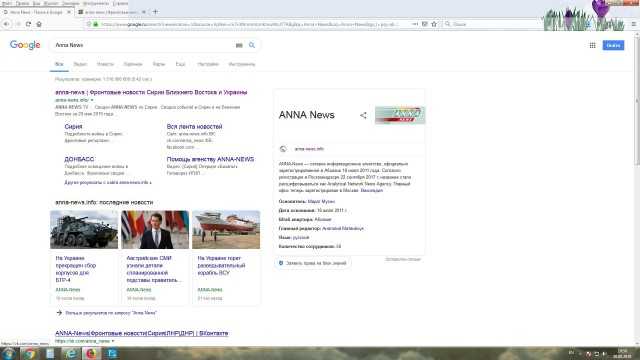Open the Сирия sitelink
Viewport: 640px width, 360px height.
[73, 127]
